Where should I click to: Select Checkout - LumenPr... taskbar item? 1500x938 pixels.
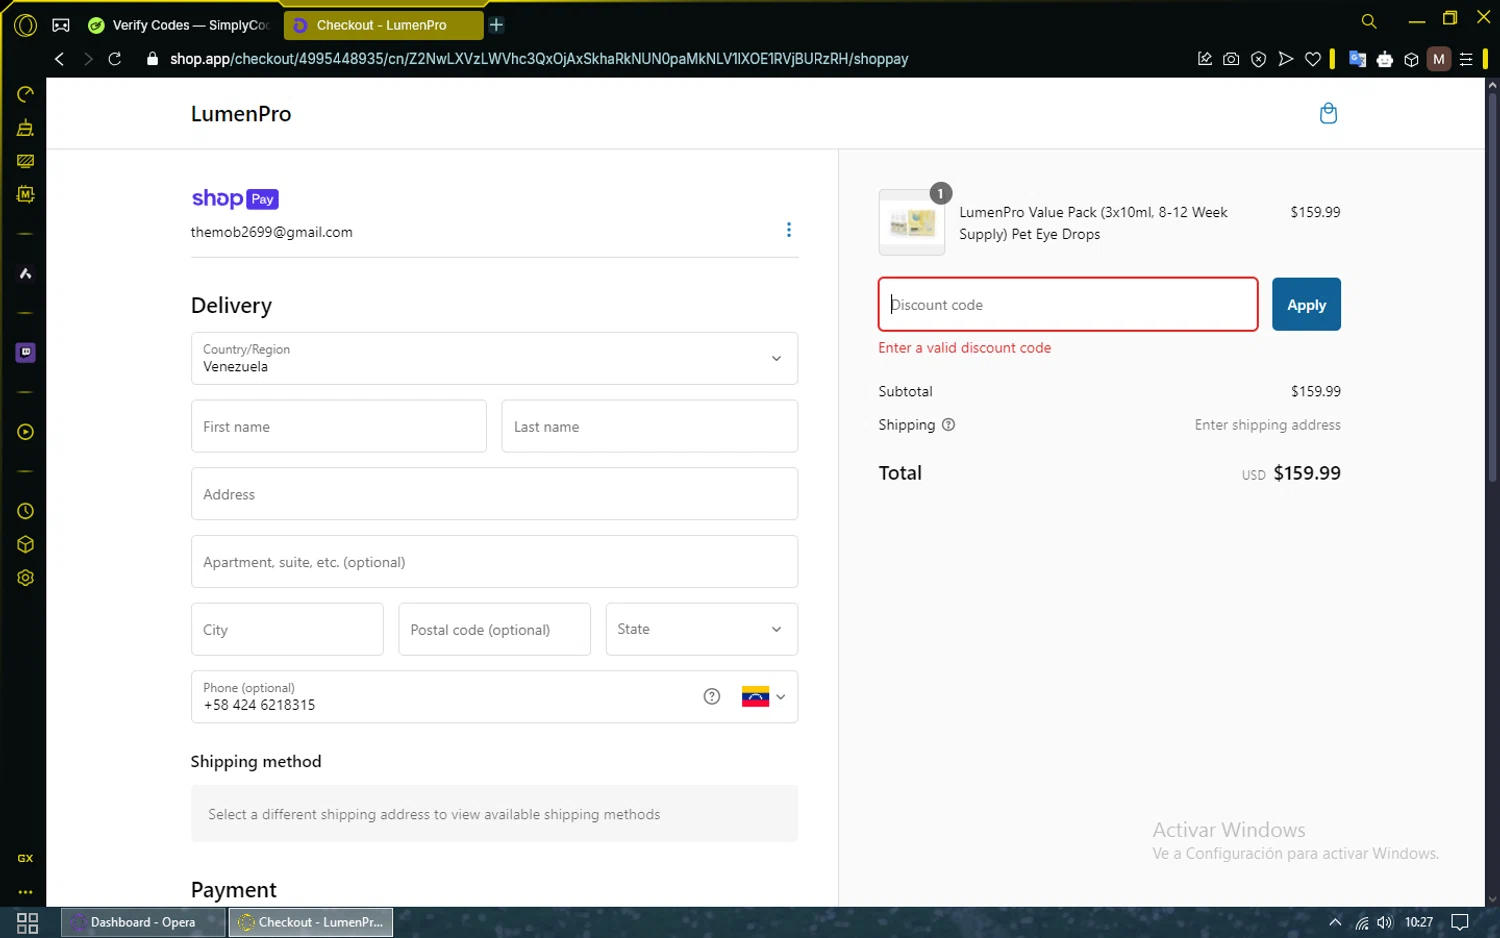click(x=311, y=922)
